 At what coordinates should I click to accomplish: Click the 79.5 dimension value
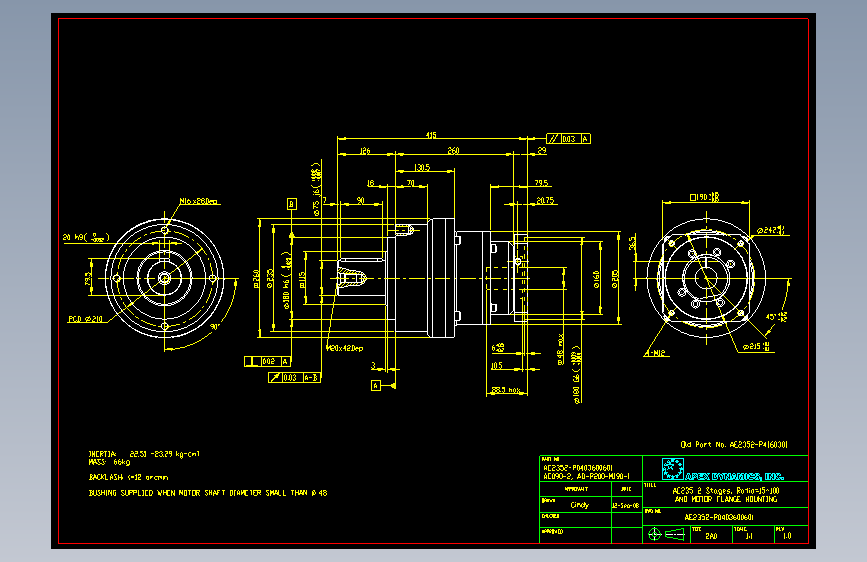click(541, 183)
